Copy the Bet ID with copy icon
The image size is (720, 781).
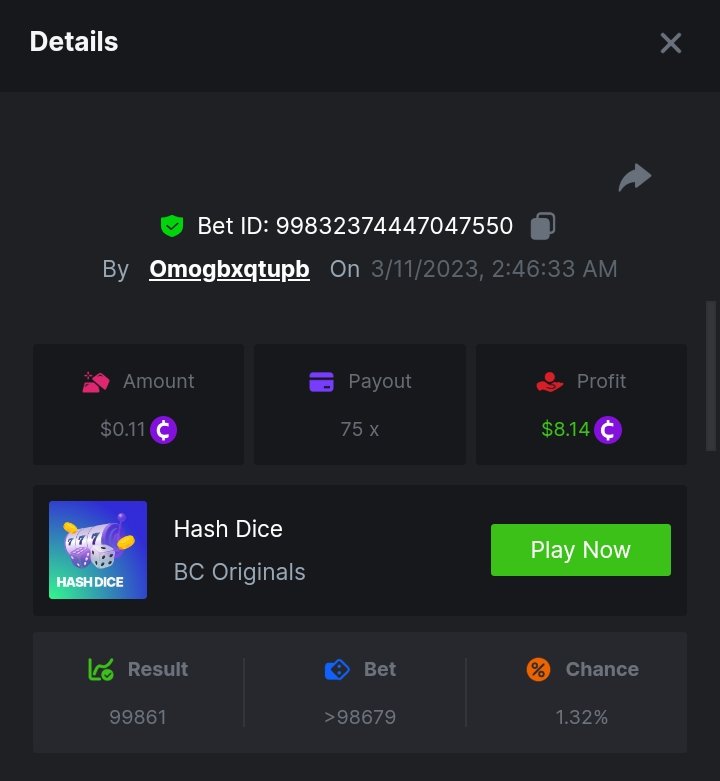pos(543,226)
